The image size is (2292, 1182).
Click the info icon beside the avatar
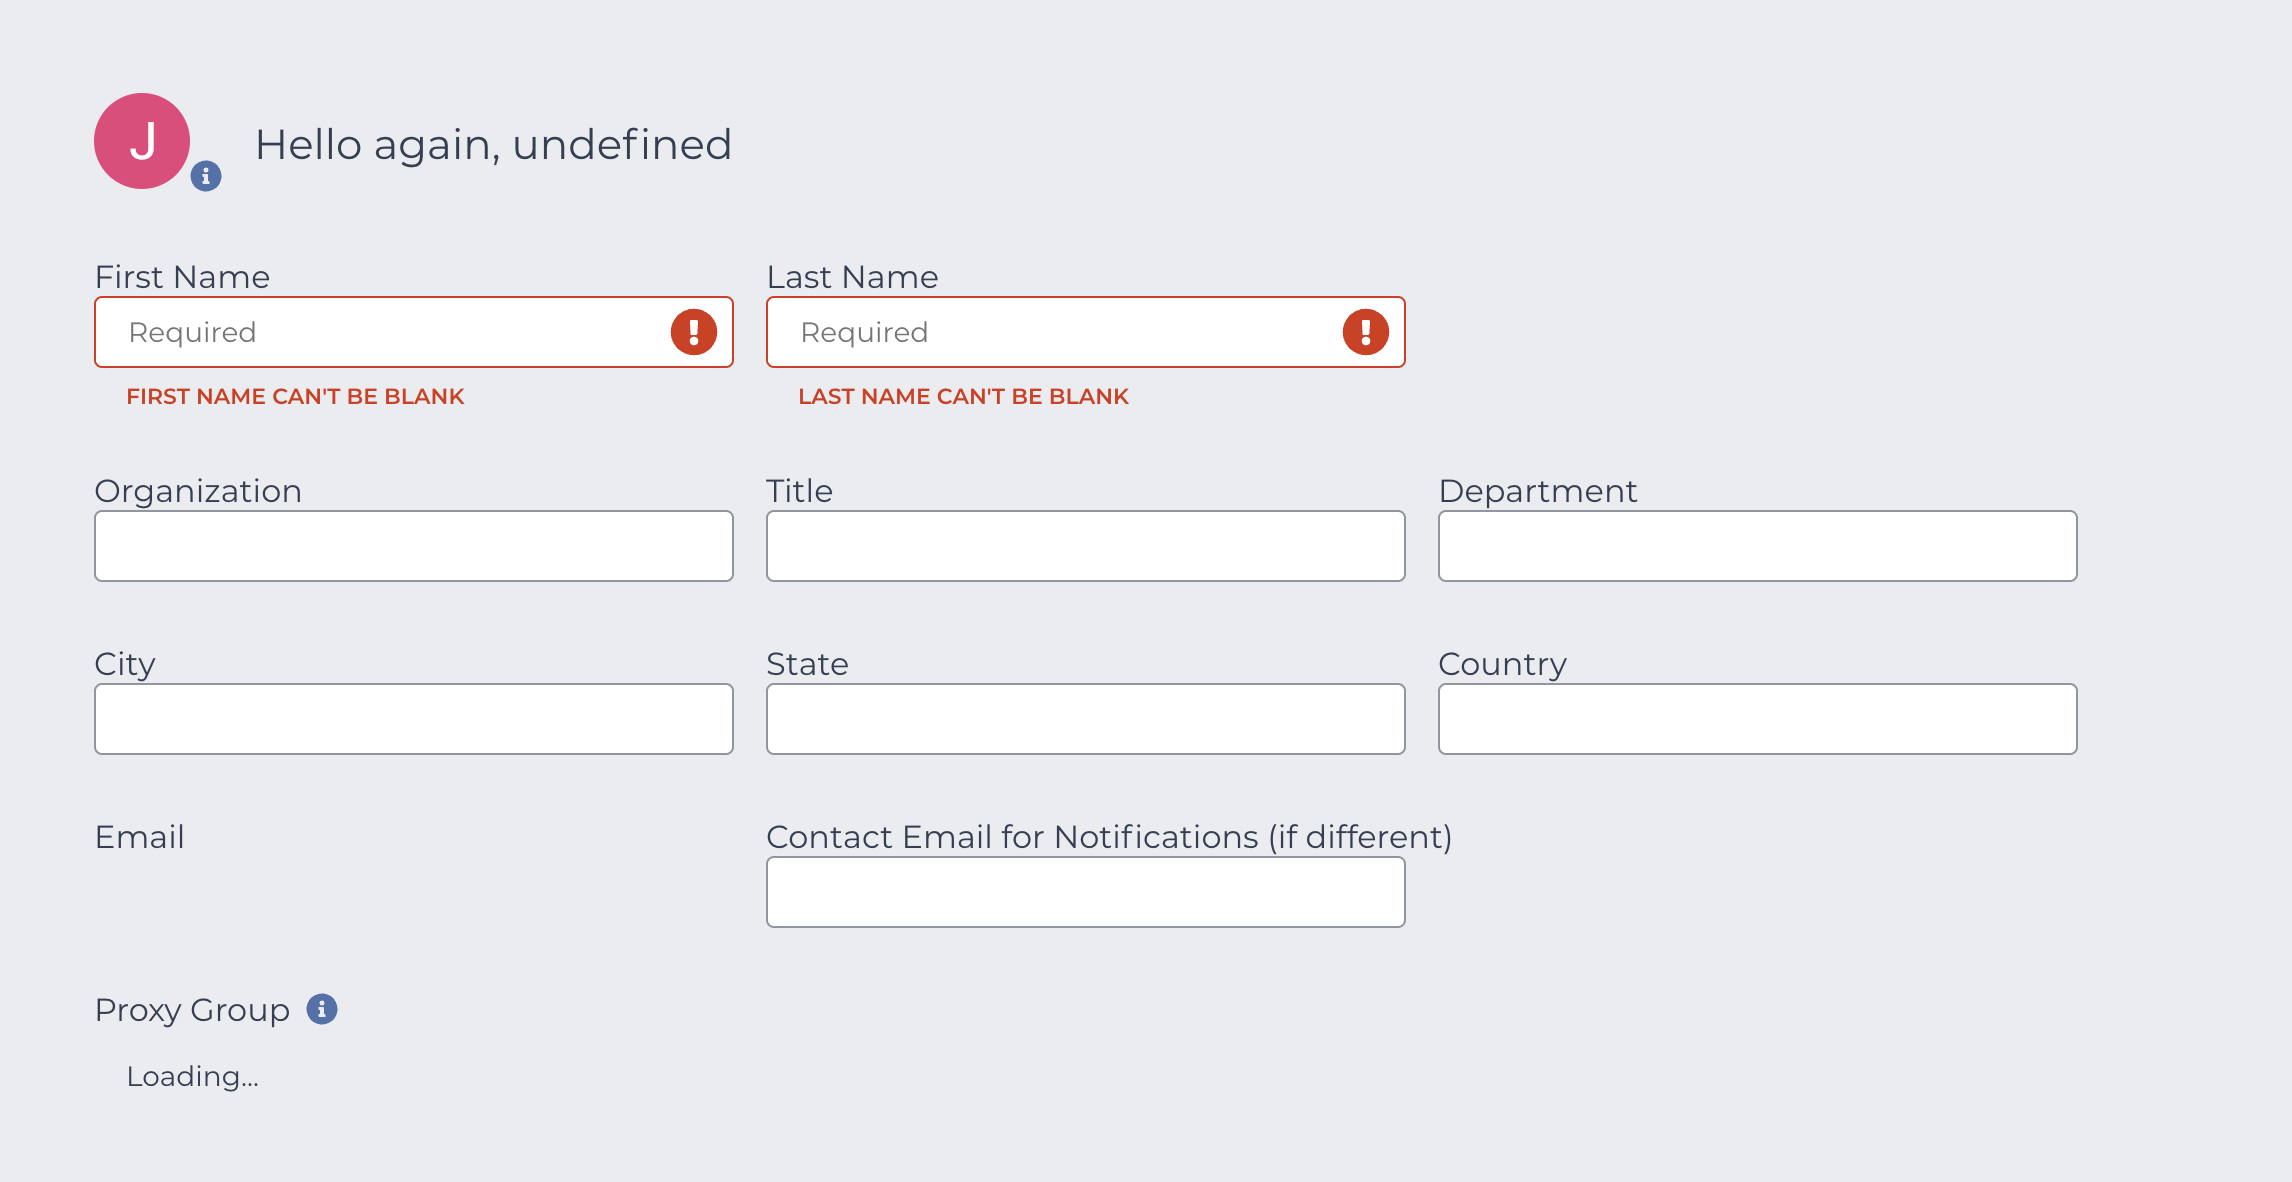(206, 176)
